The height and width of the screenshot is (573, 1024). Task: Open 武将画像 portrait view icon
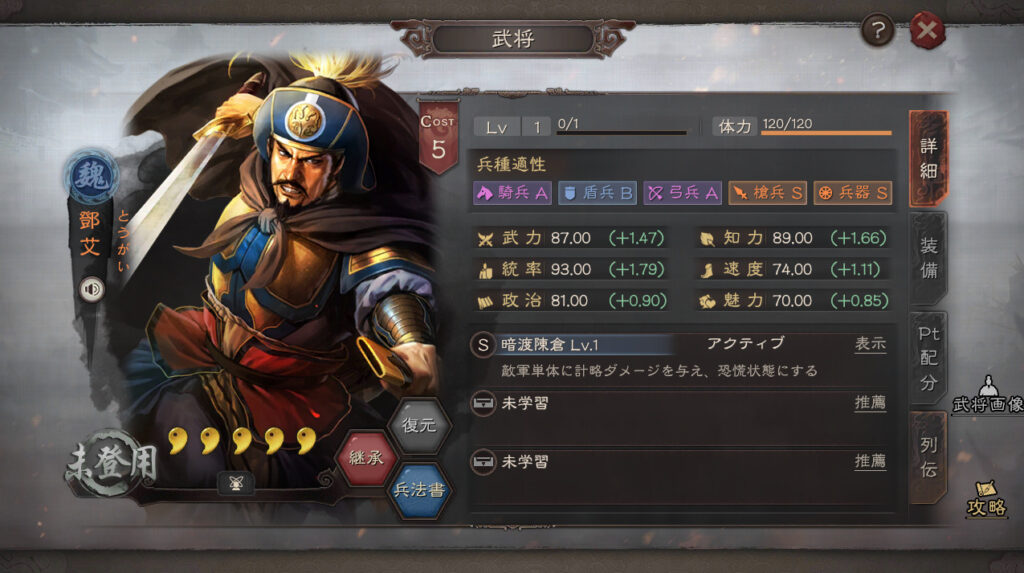coord(988,395)
